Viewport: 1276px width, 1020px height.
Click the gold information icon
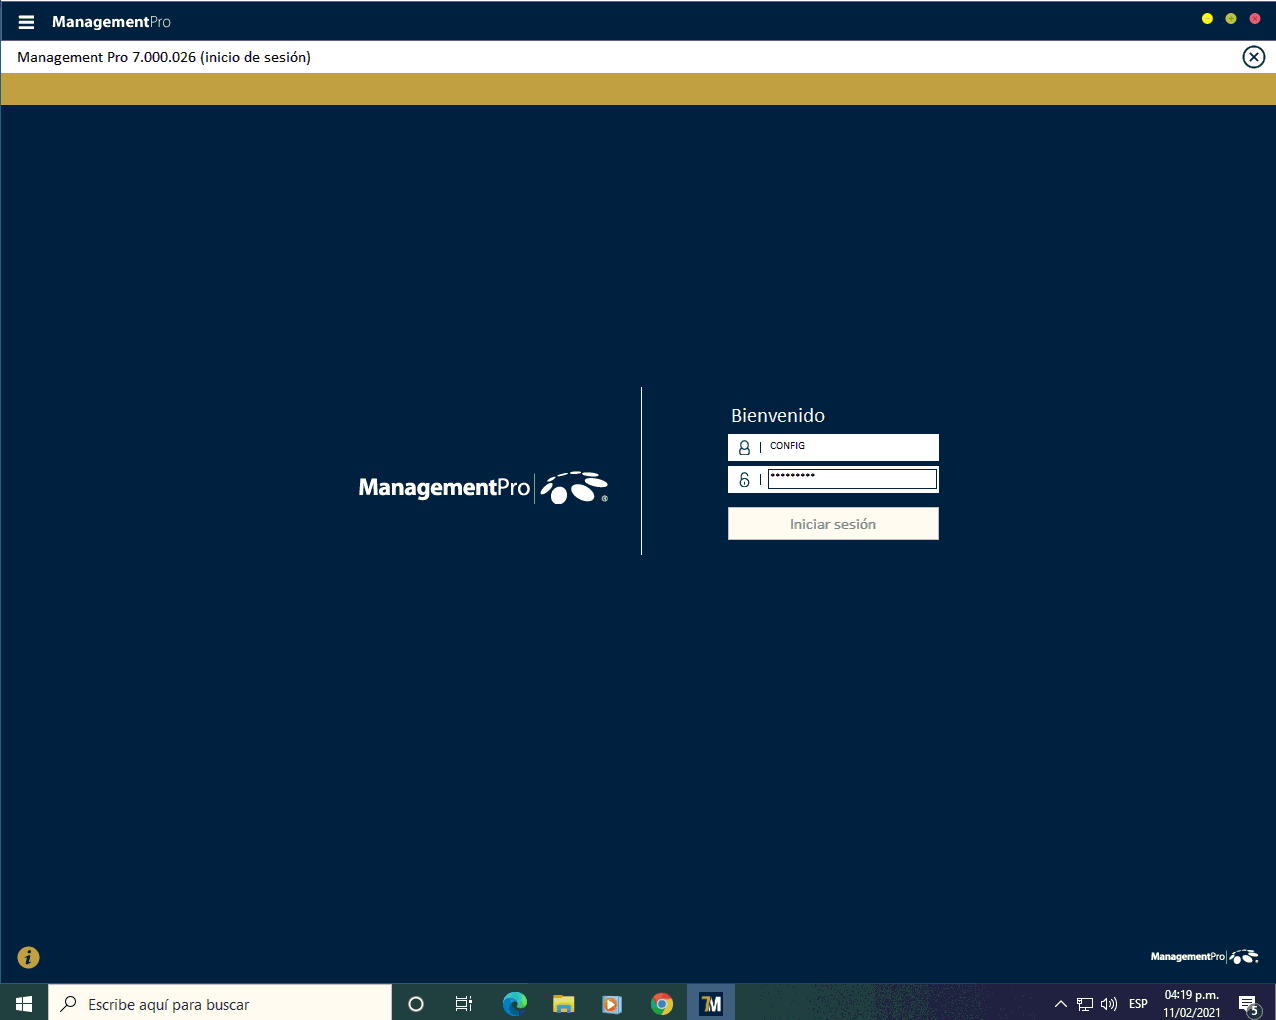point(29,957)
